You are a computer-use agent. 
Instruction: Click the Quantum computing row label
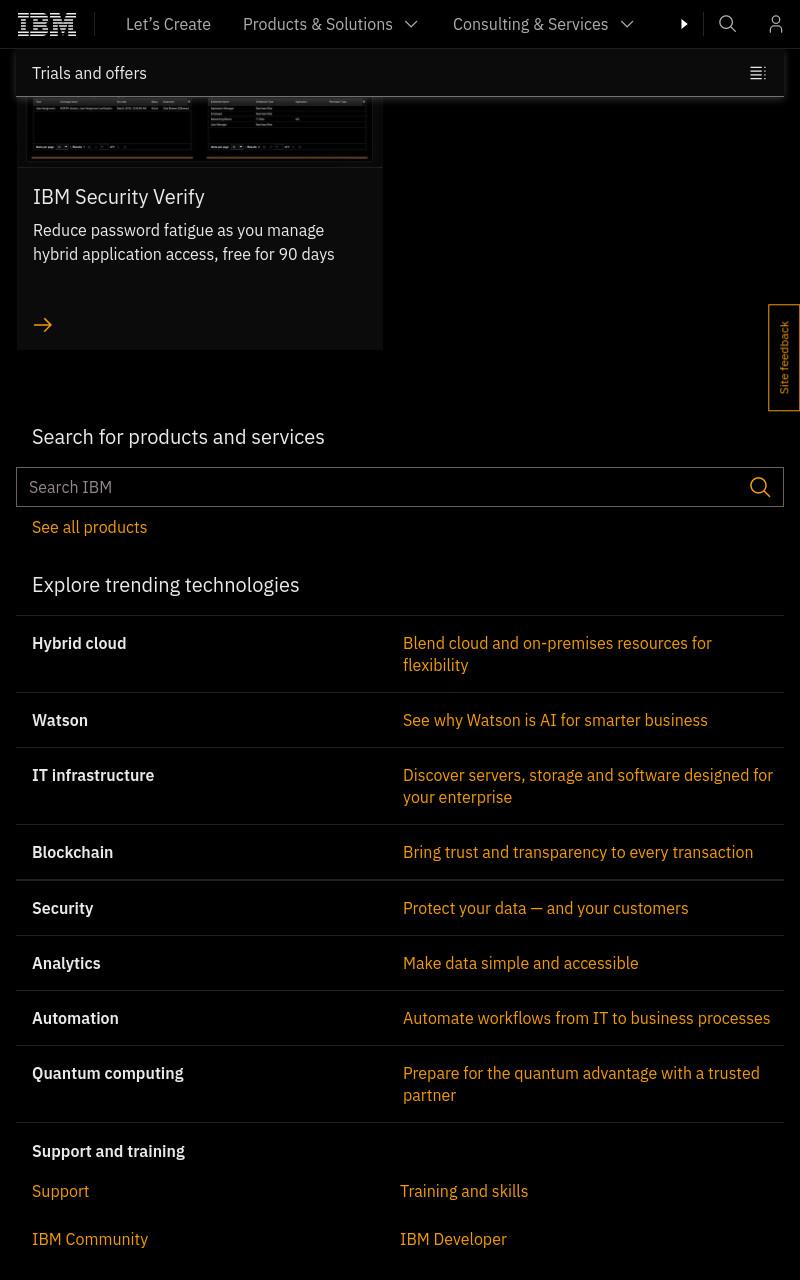pos(108,1073)
